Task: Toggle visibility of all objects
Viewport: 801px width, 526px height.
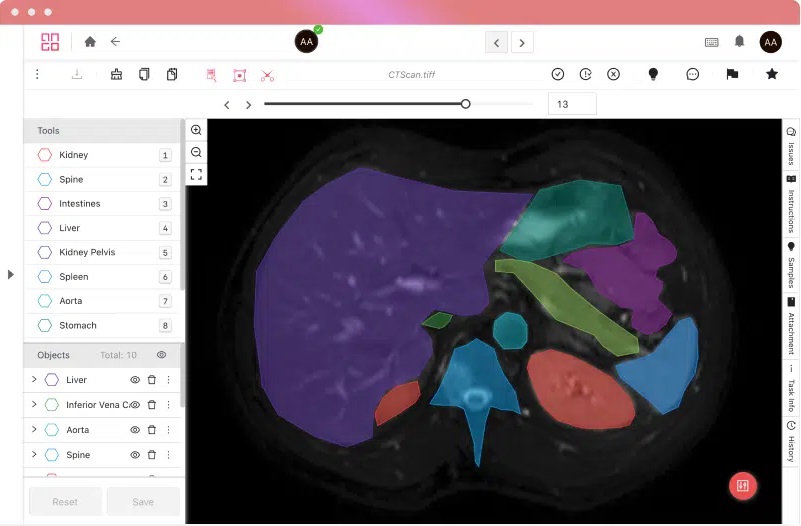Action: point(161,355)
